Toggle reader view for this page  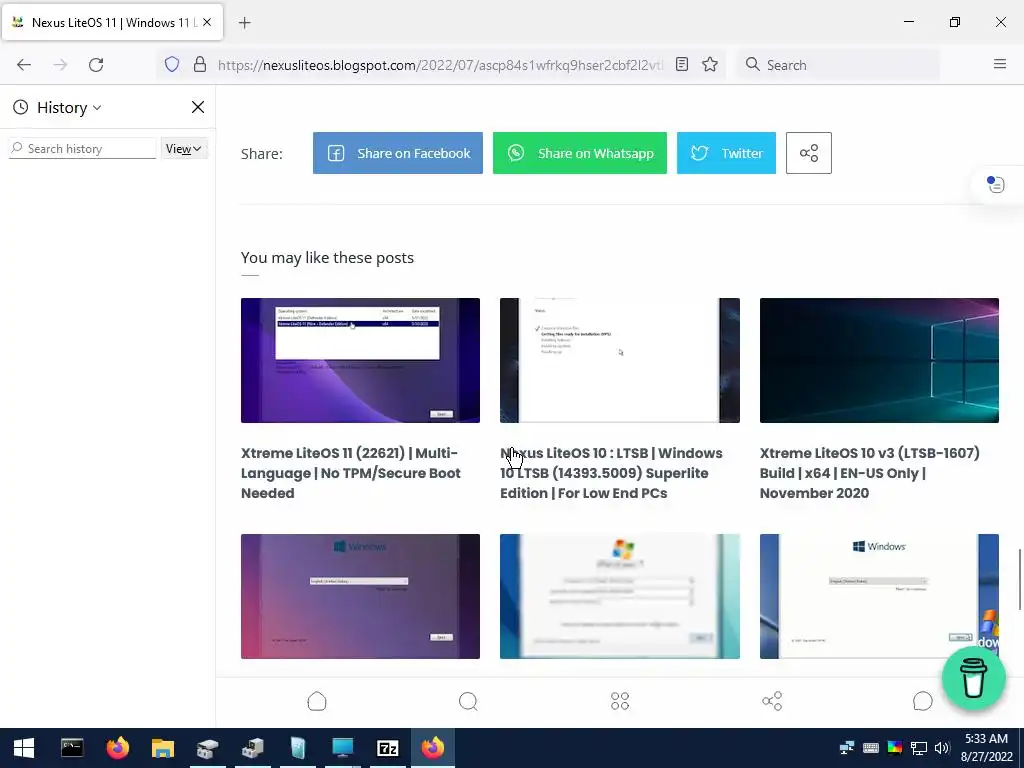682,65
